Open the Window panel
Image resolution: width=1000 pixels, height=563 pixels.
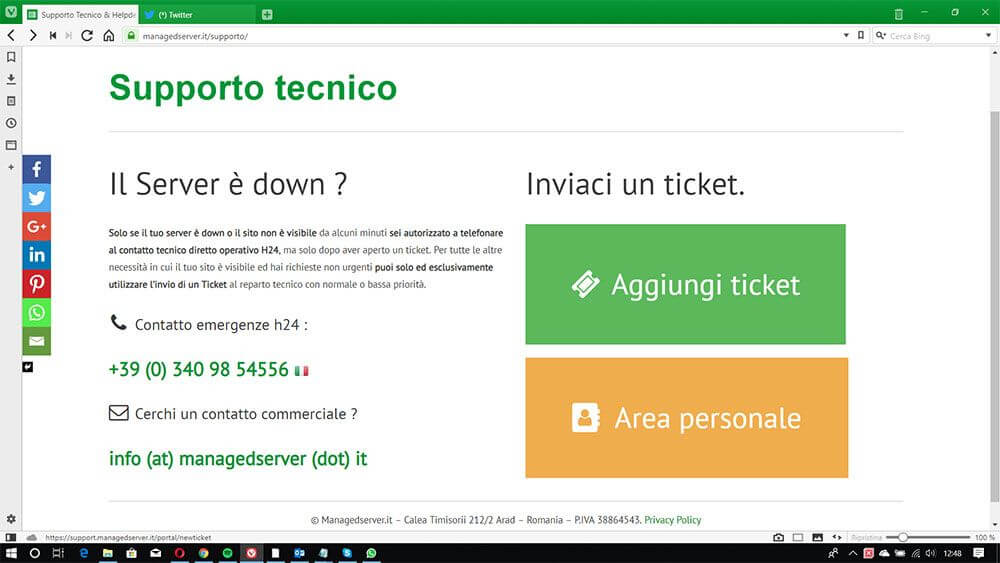(x=11, y=145)
